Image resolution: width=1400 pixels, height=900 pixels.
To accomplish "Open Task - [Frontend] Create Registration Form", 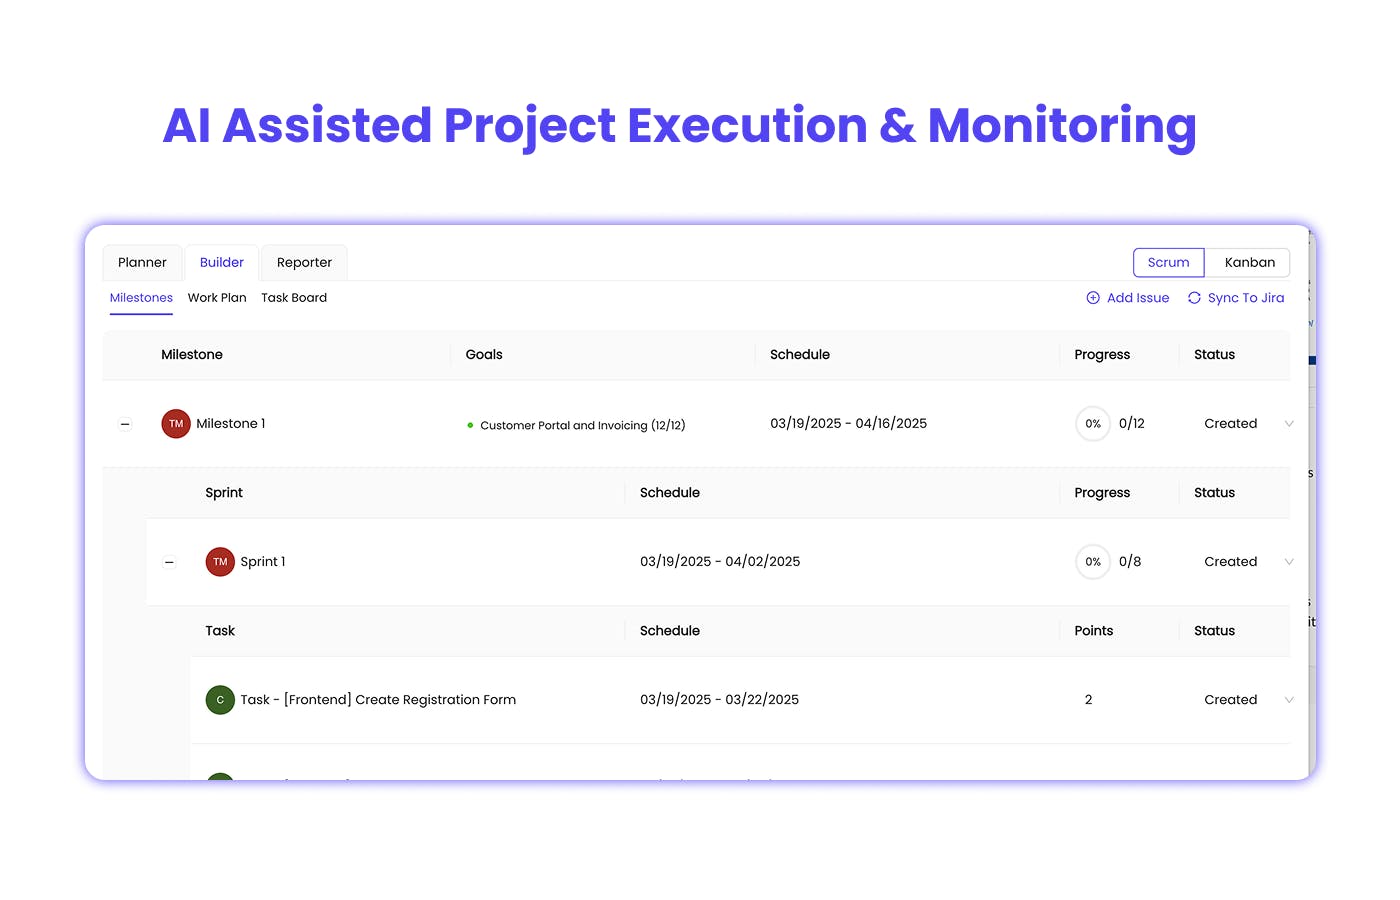I will click(378, 700).
